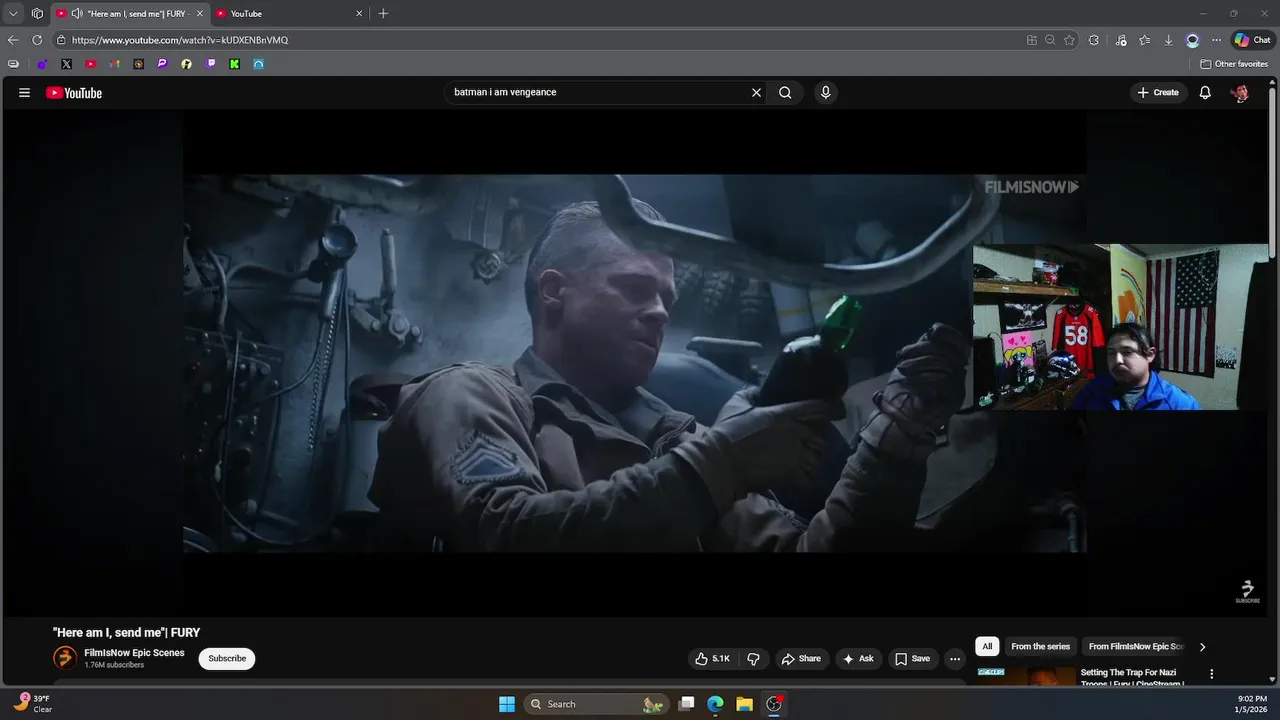
Task: Like the video with 5.1K likes
Action: coord(712,659)
